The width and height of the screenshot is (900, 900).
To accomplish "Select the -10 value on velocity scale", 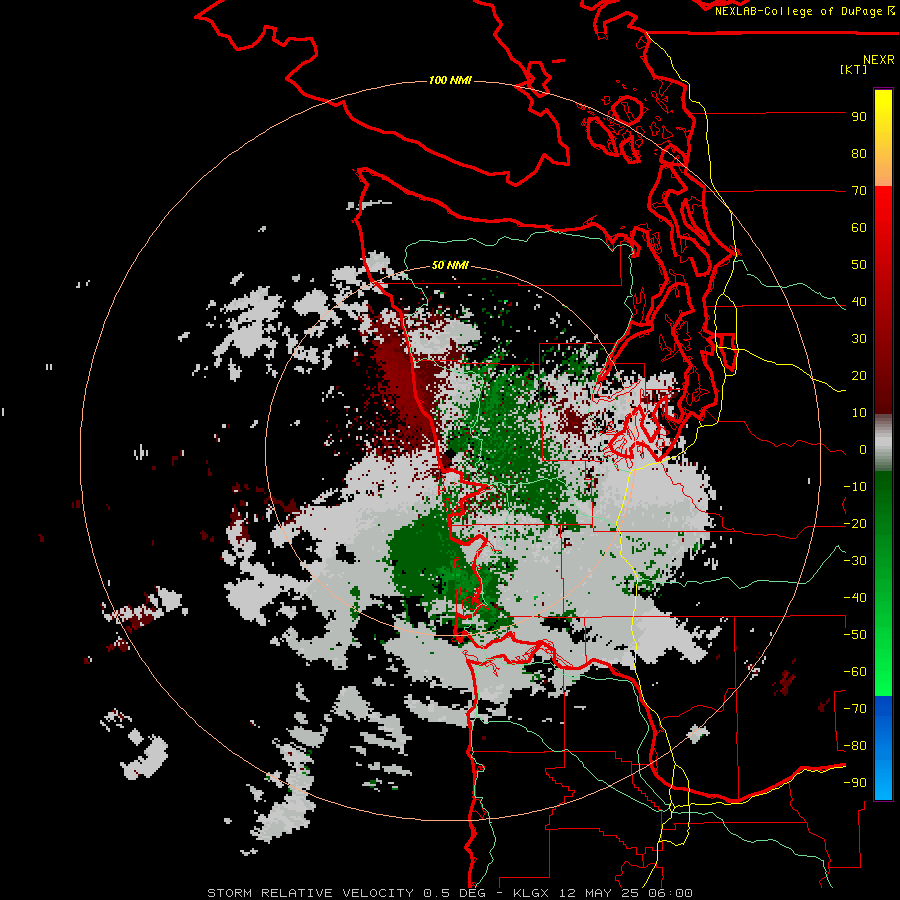I will 855,487.
